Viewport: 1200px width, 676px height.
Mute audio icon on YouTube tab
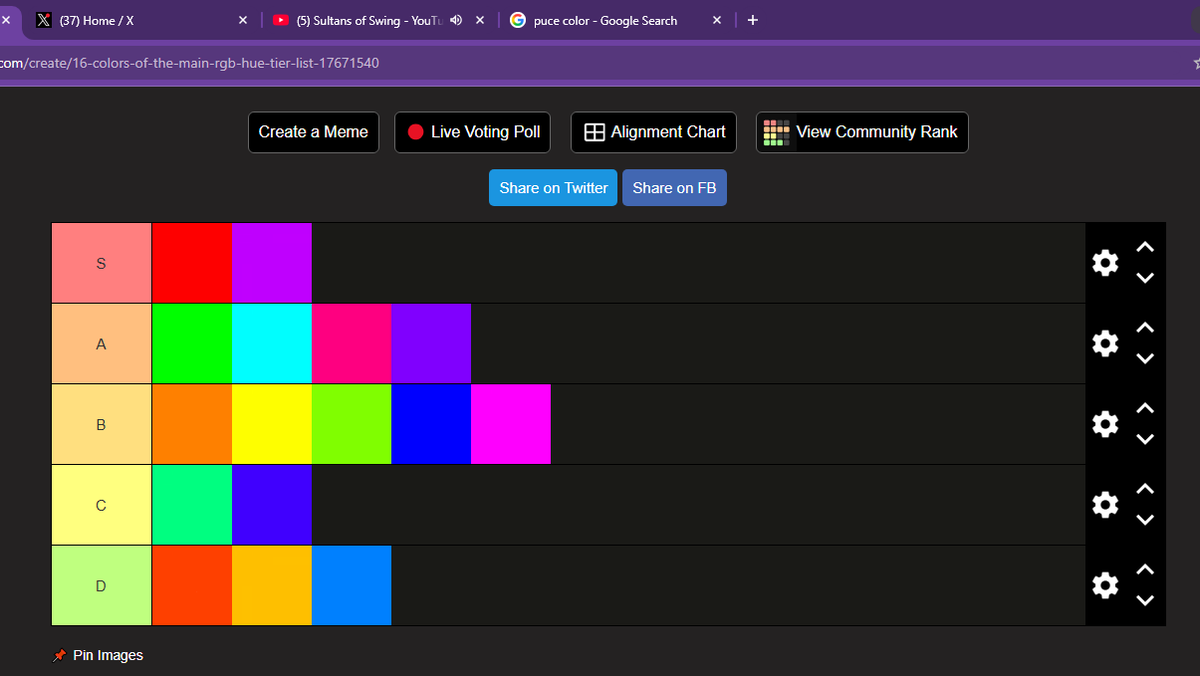(456, 20)
